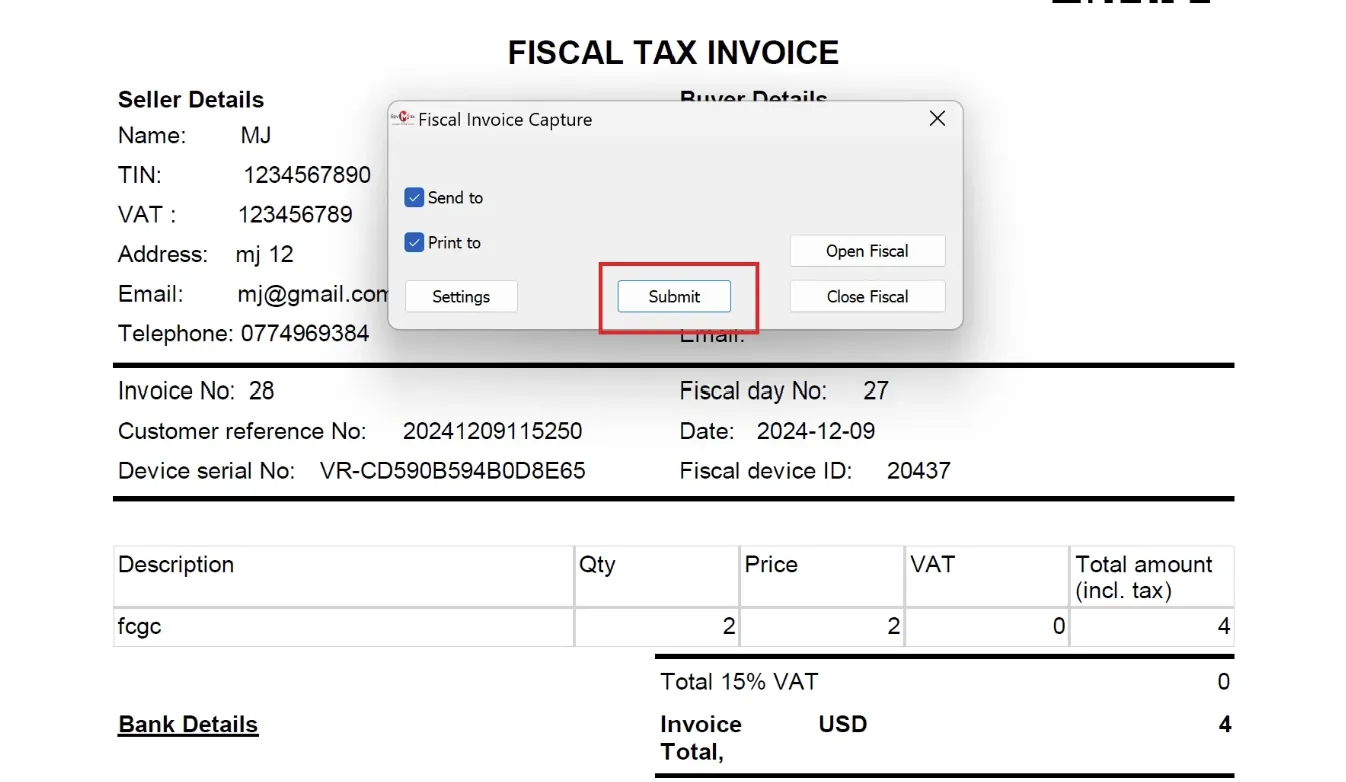This screenshot has height=782, width=1346.
Task: Click the Open Fiscal button
Action: click(867, 251)
